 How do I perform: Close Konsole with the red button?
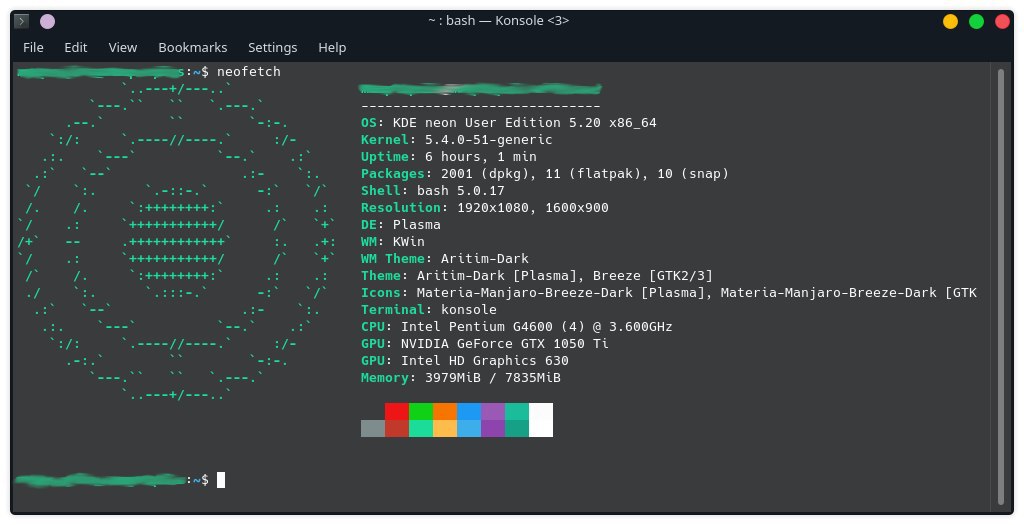tap(1002, 22)
